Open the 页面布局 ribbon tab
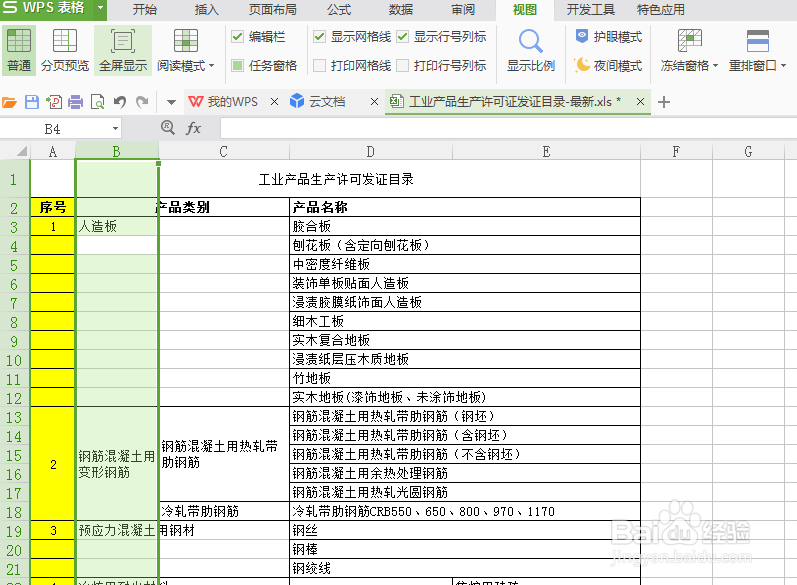 point(272,10)
